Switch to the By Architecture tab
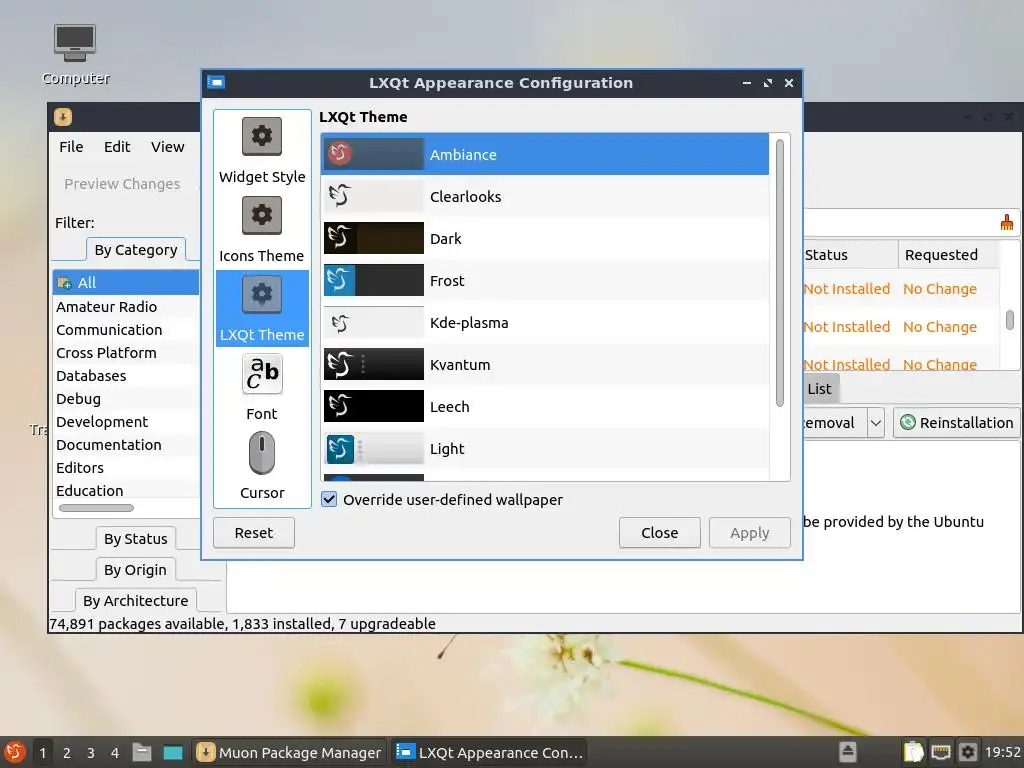Screen dimensions: 1024x768 tap(135, 601)
